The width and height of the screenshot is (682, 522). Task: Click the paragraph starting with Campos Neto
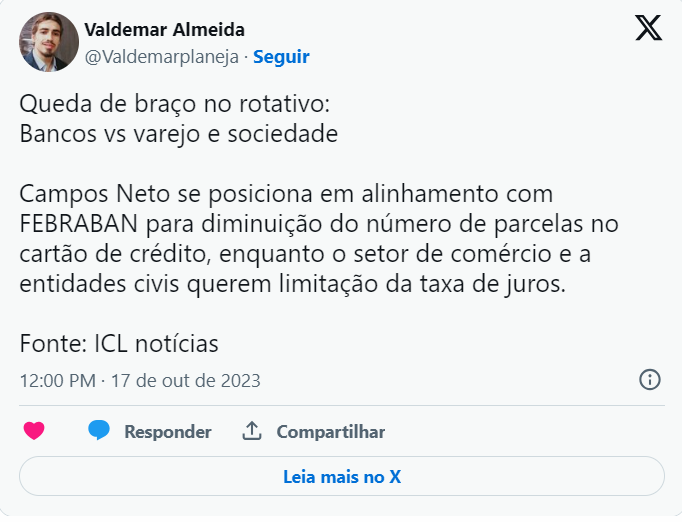(285, 193)
